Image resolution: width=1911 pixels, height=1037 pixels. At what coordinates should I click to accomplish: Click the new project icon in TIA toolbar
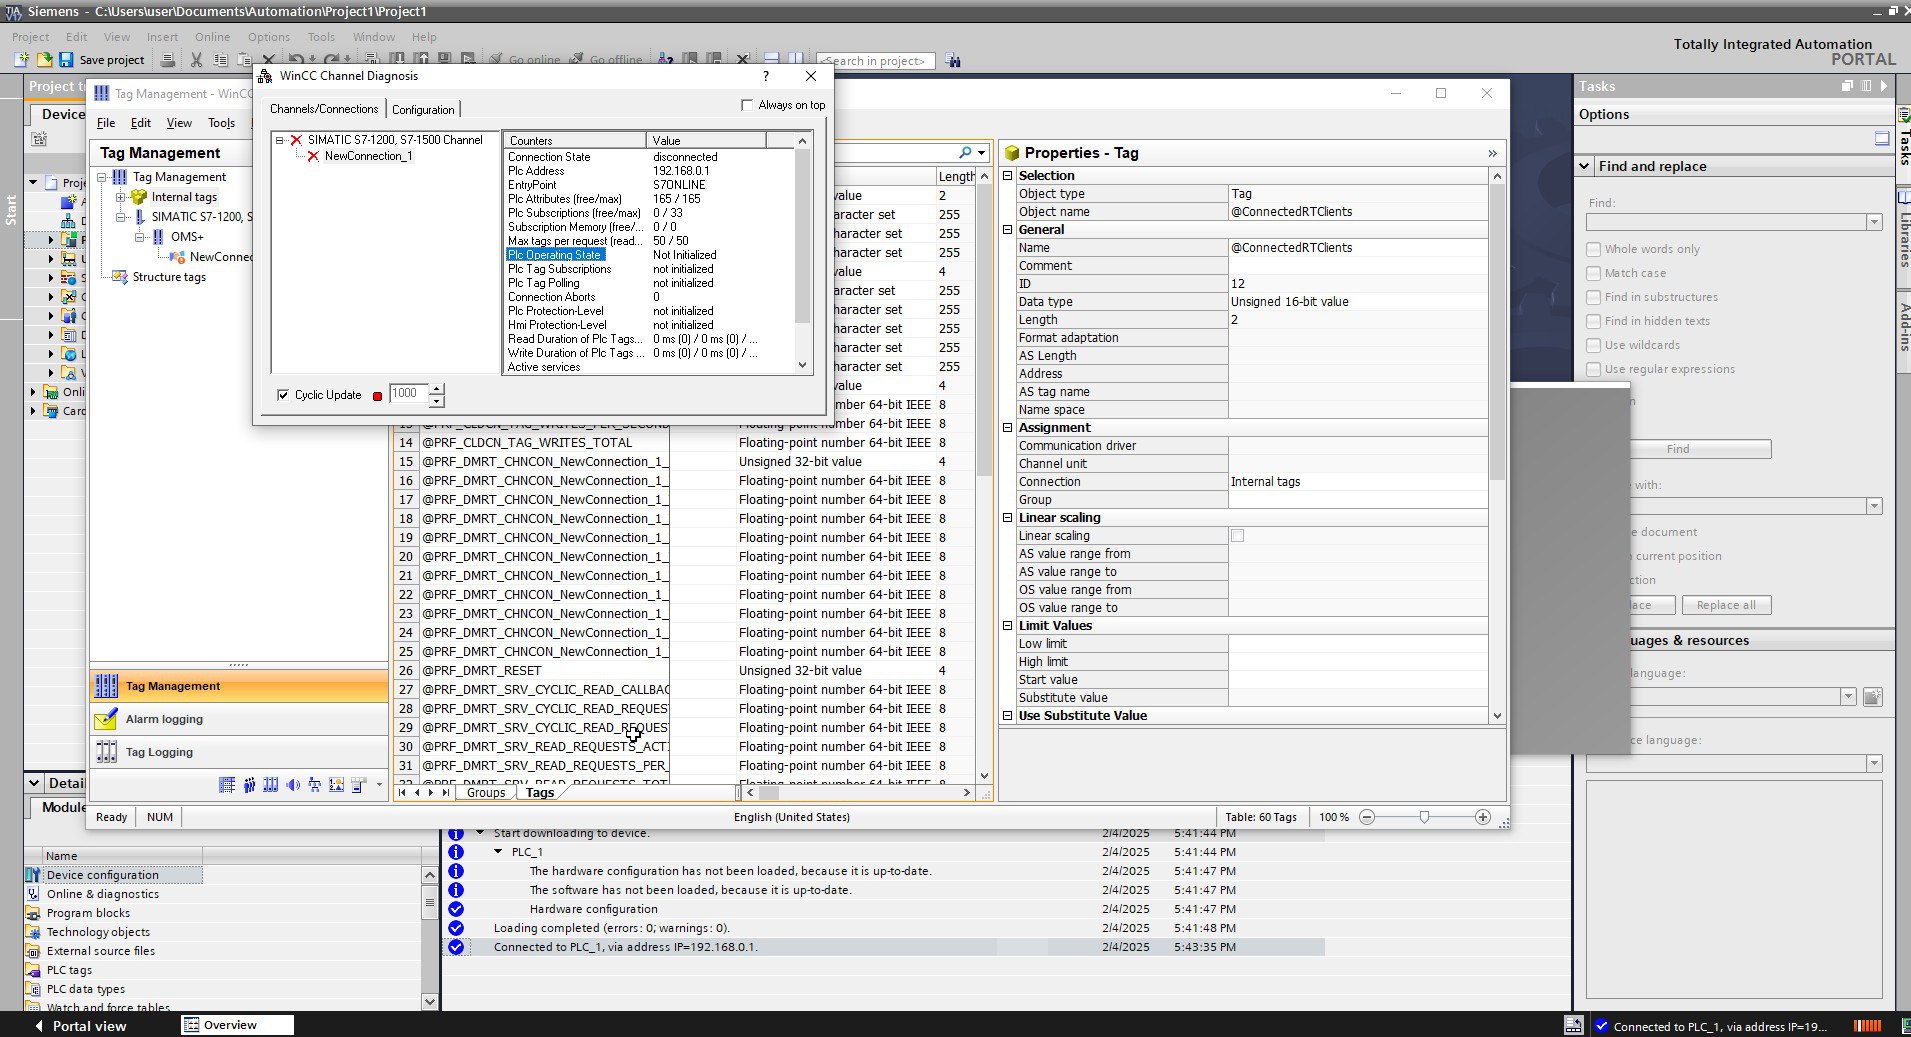tap(22, 60)
